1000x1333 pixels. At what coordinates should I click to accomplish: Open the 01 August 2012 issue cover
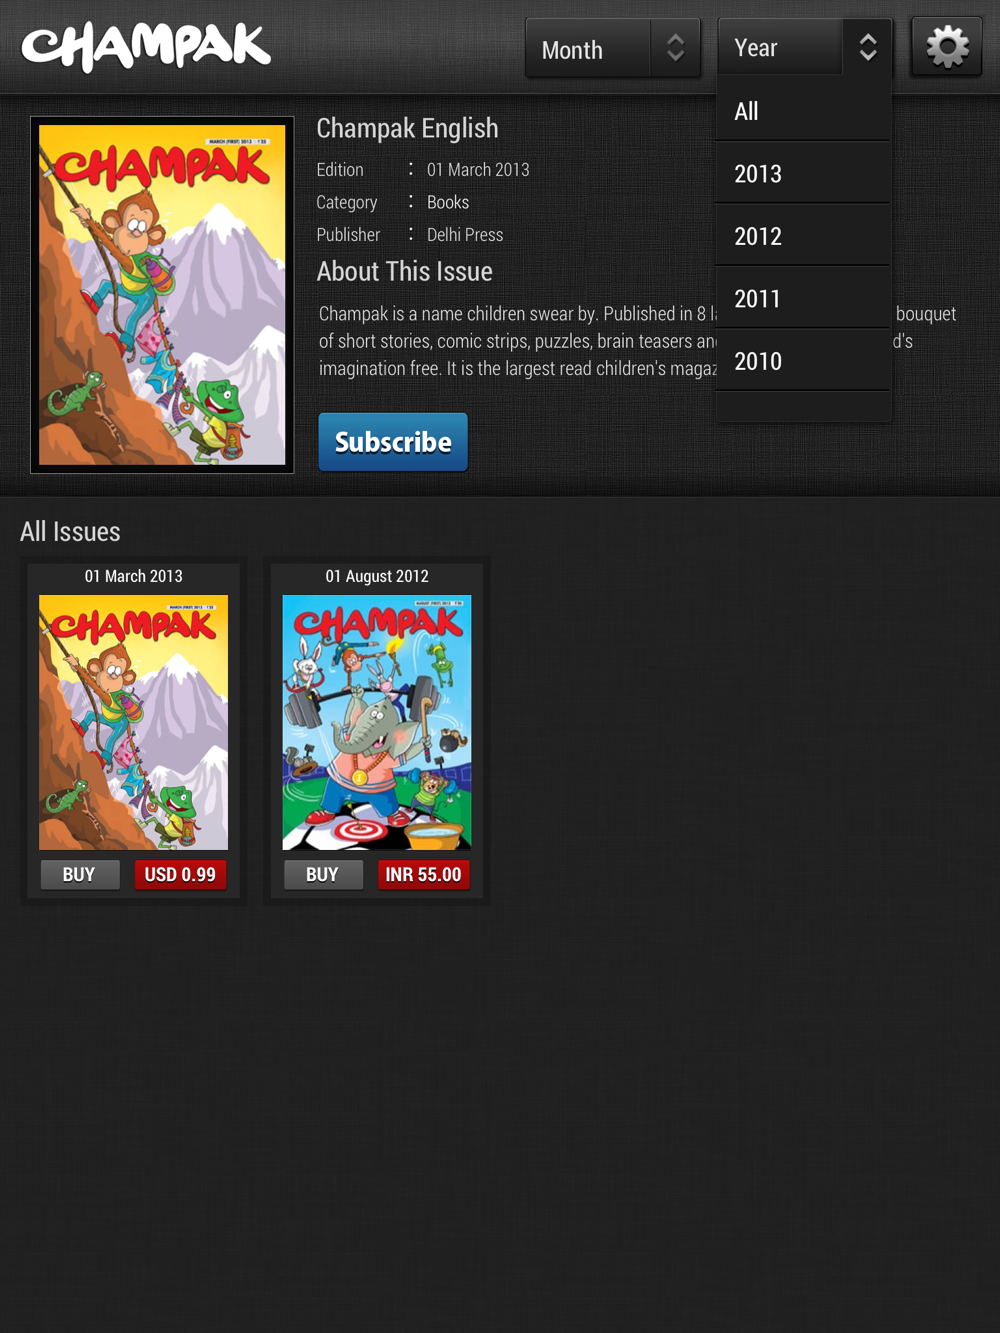[x=377, y=722]
